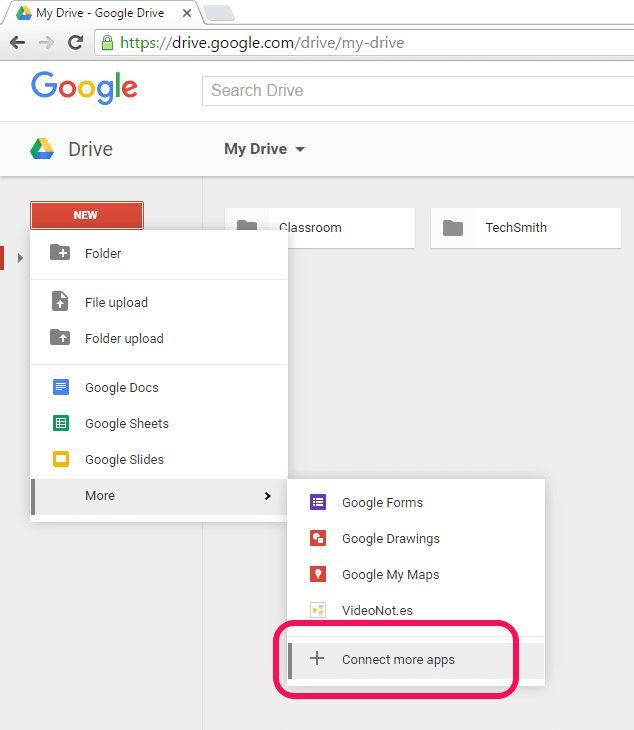Open the My Drive dropdown arrow
This screenshot has height=730, width=634.
300,149
